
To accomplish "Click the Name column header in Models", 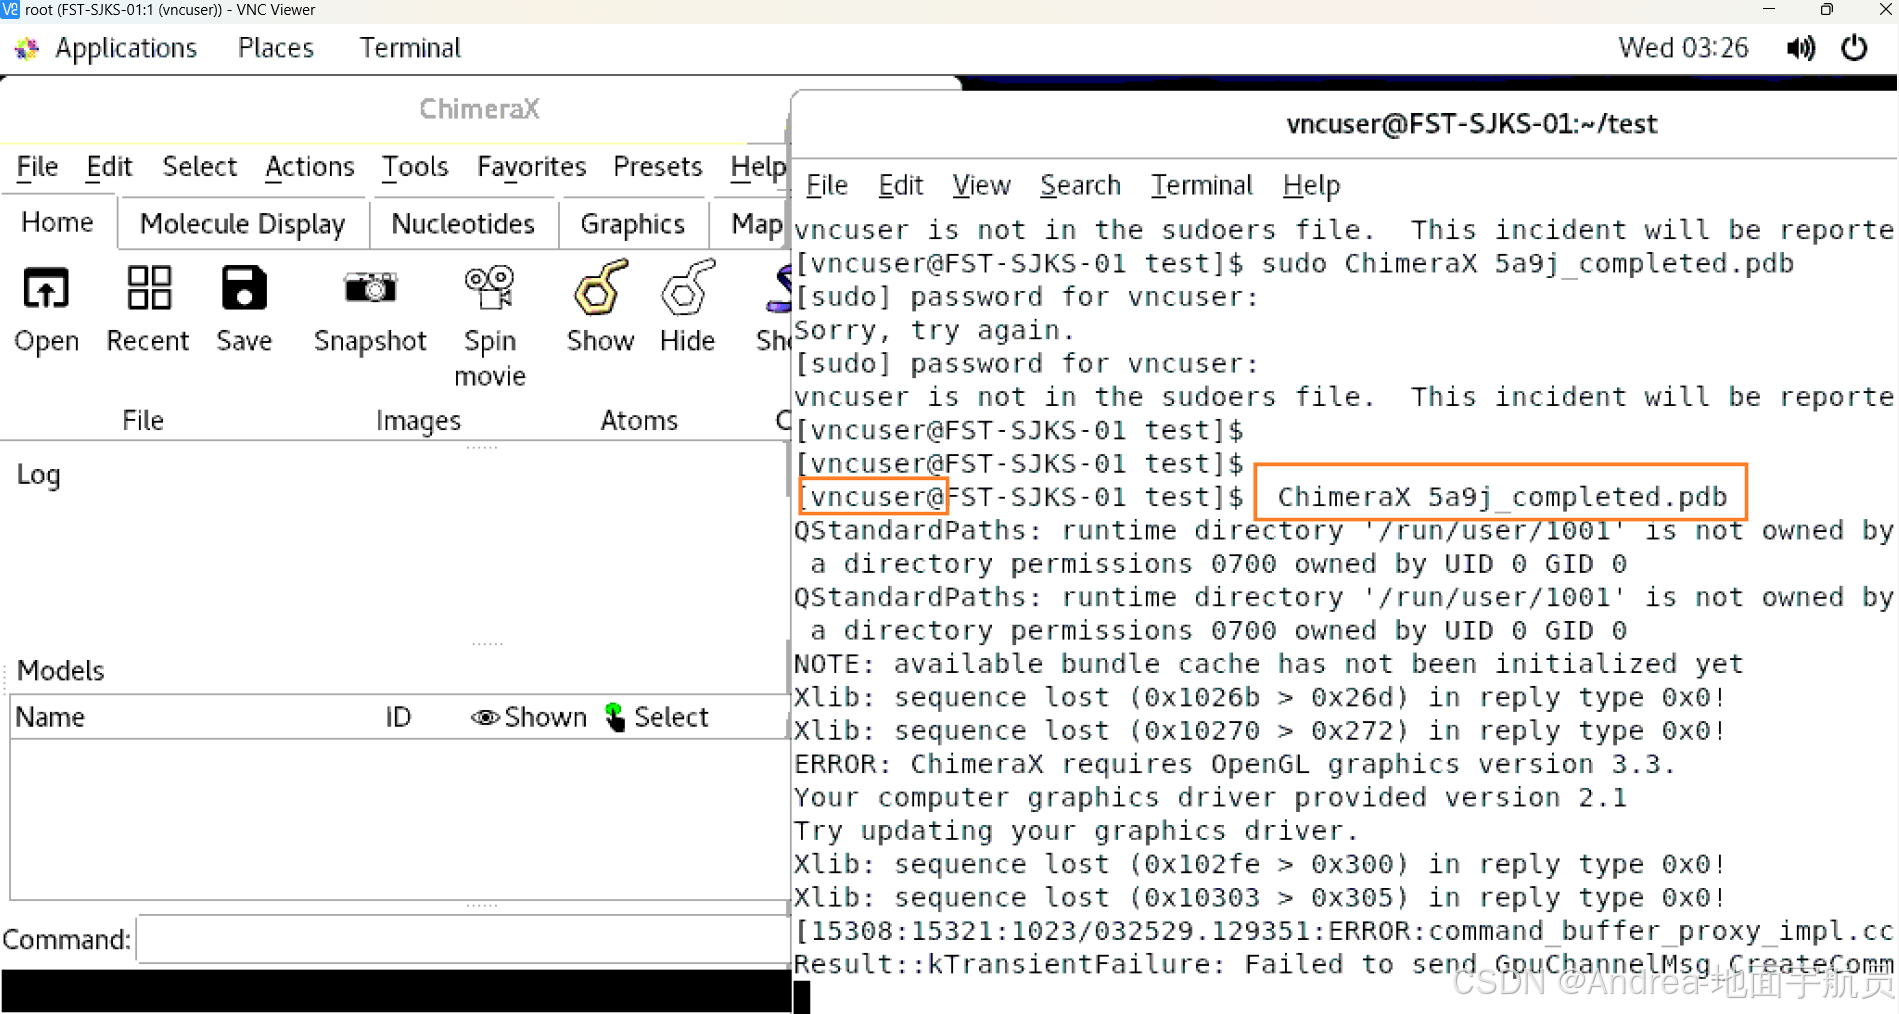I will (x=50, y=717).
